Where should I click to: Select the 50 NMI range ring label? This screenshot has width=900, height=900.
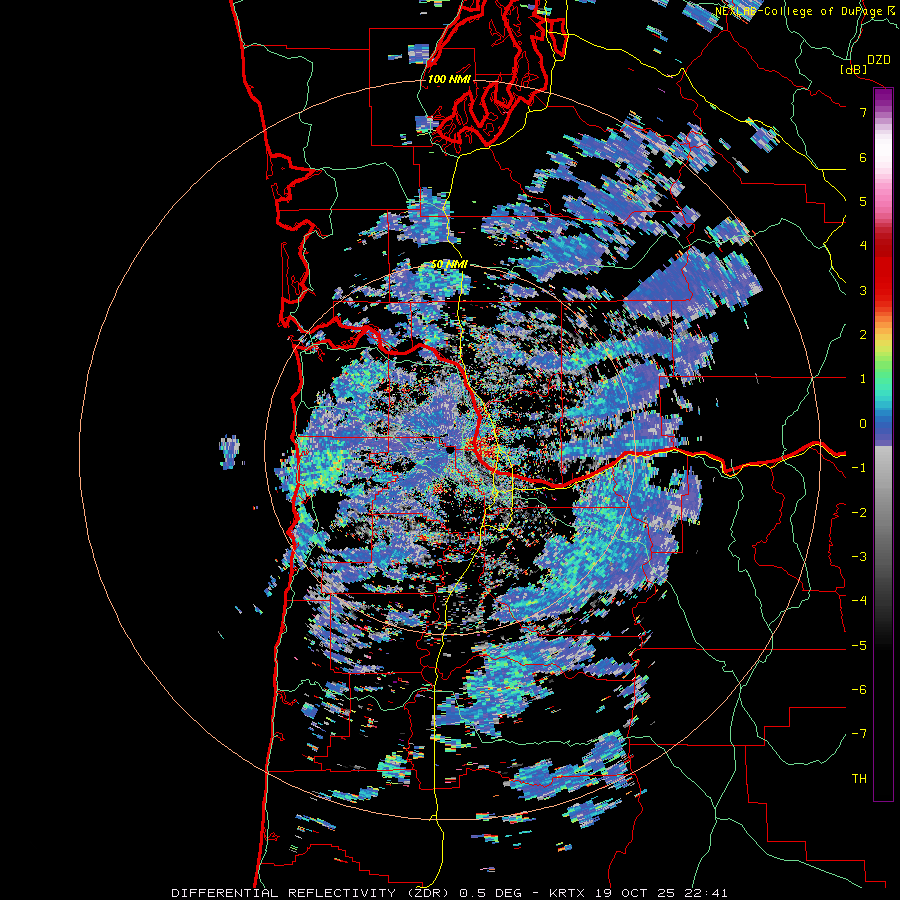coord(449,265)
